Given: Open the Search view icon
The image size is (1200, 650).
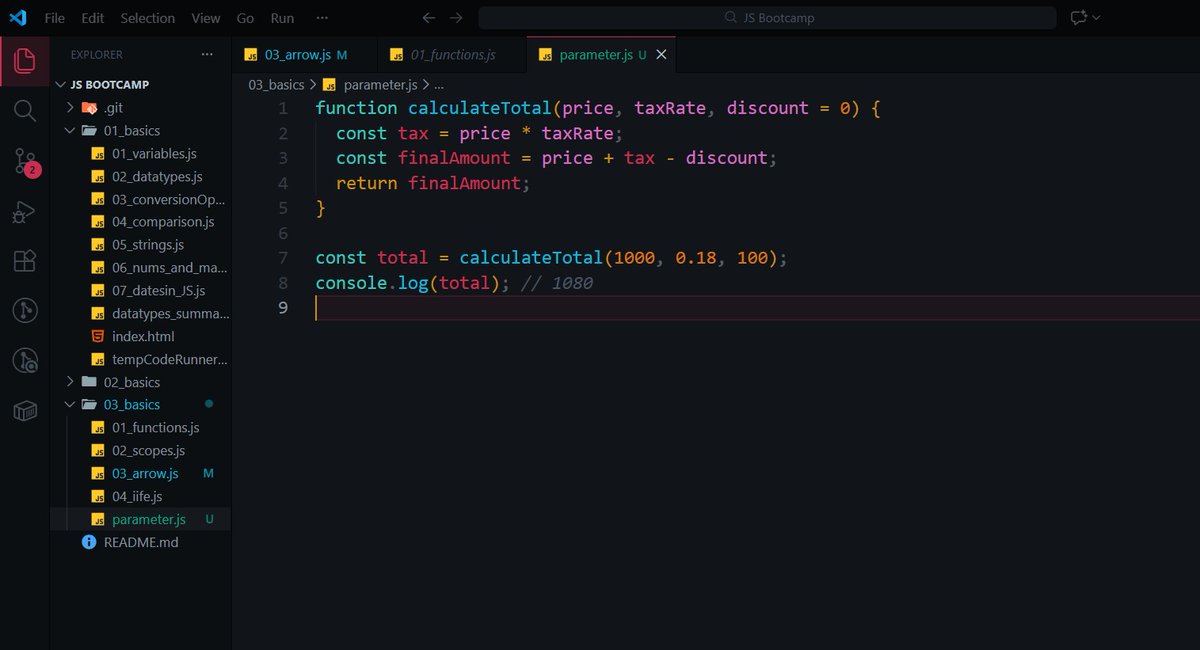Looking at the screenshot, I should 25,110.
